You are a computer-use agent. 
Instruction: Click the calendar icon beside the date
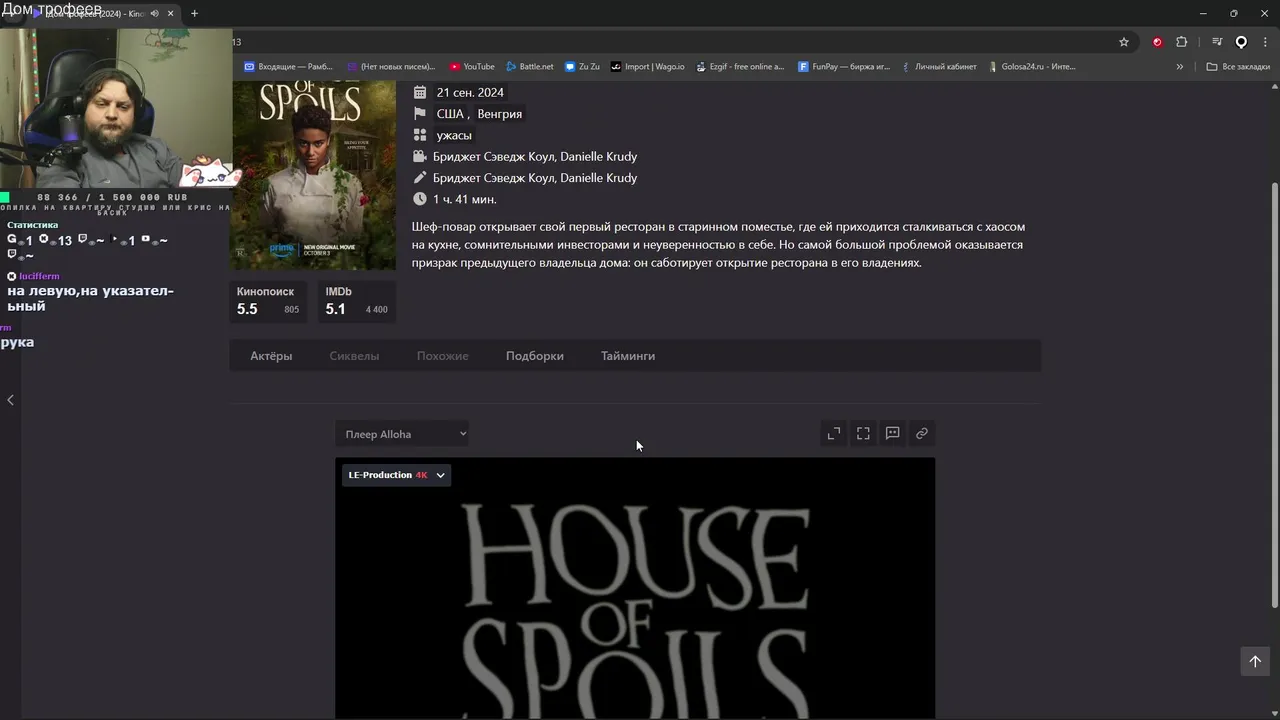click(x=420, y=92)
